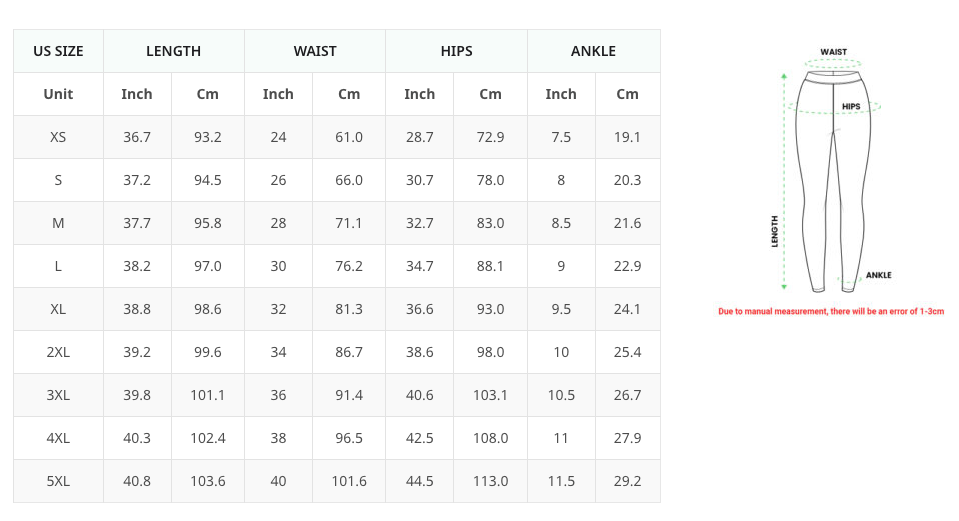Click the red manual measurement error note
Screen dimensions: 959x521
pos(831,311)
